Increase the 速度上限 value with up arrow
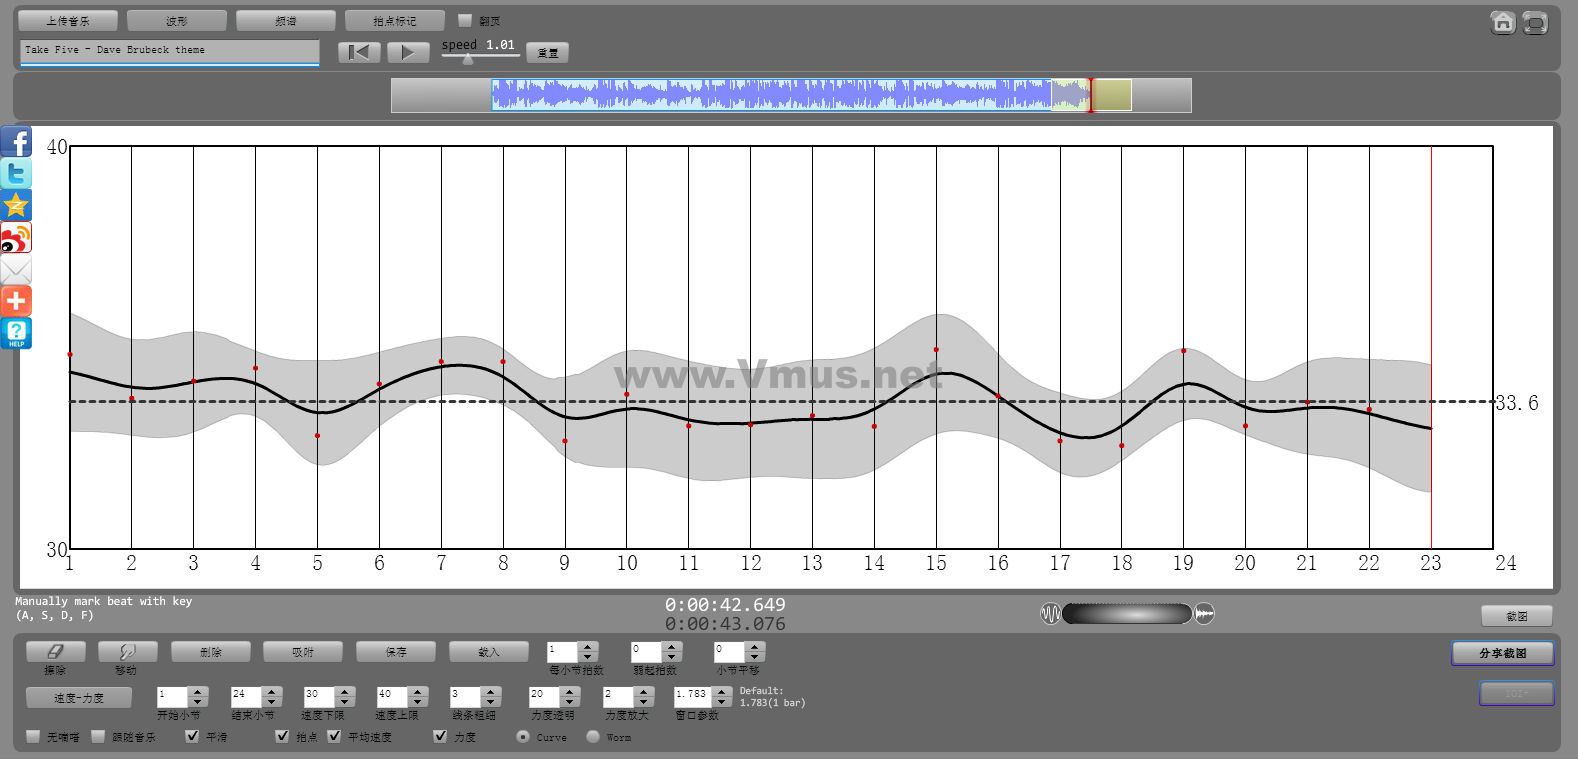 click(418, 691)
